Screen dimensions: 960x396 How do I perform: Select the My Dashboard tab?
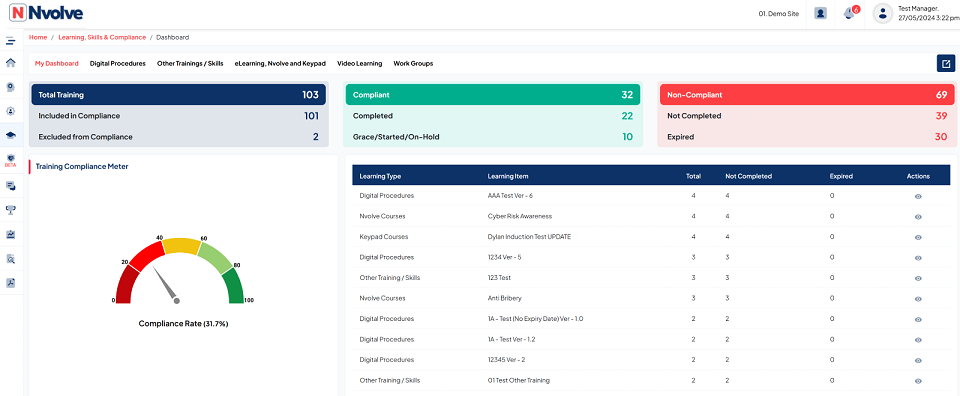(56, 63)
